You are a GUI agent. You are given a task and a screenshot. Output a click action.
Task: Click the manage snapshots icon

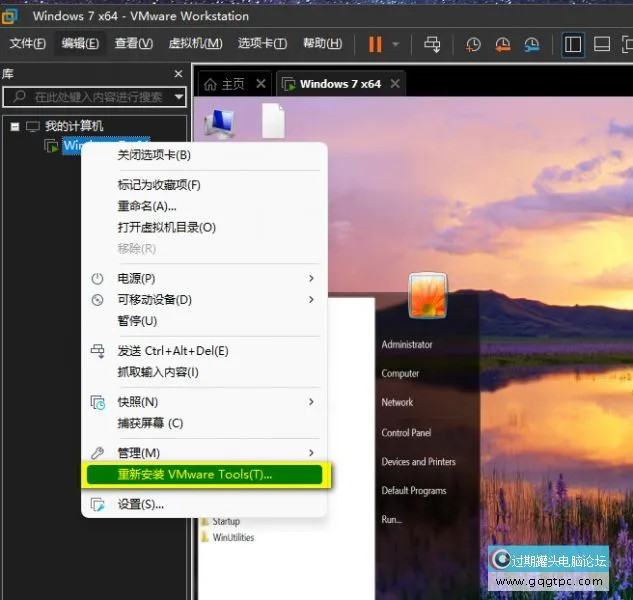532,44
